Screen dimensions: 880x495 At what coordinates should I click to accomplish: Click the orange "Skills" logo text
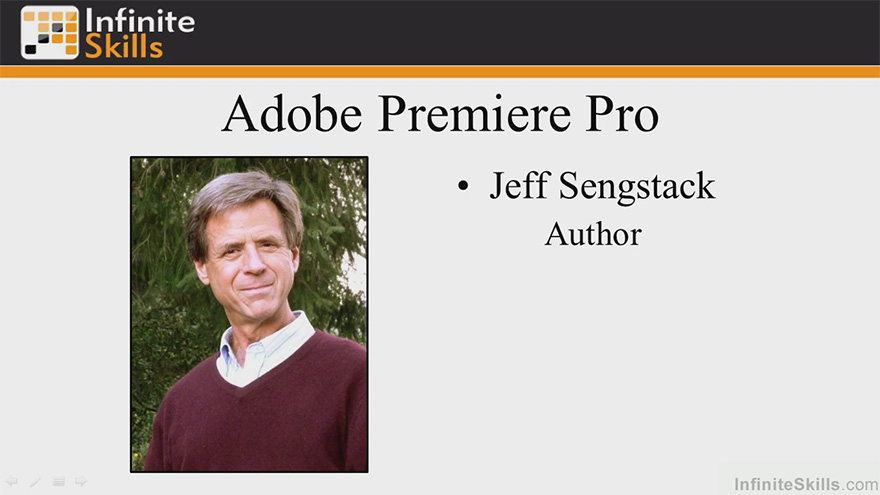click(124, 47)
